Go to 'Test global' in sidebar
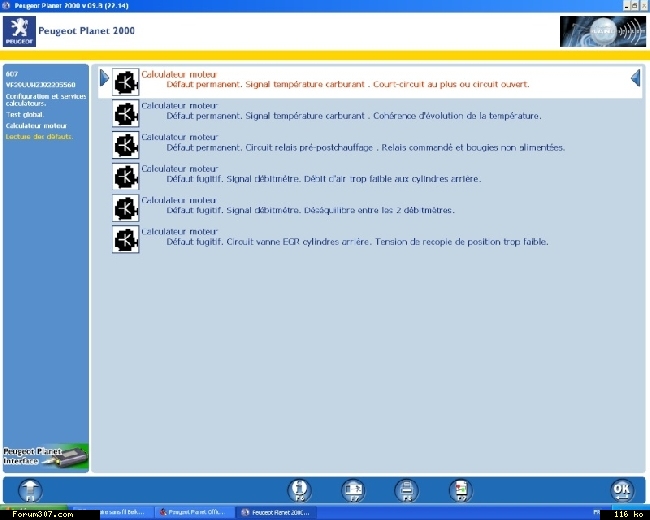 pos(24,114)
